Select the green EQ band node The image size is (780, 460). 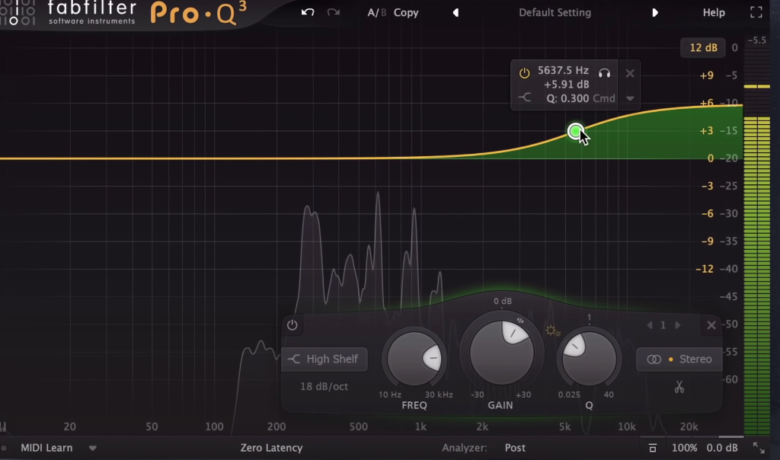tap(576, 131)
